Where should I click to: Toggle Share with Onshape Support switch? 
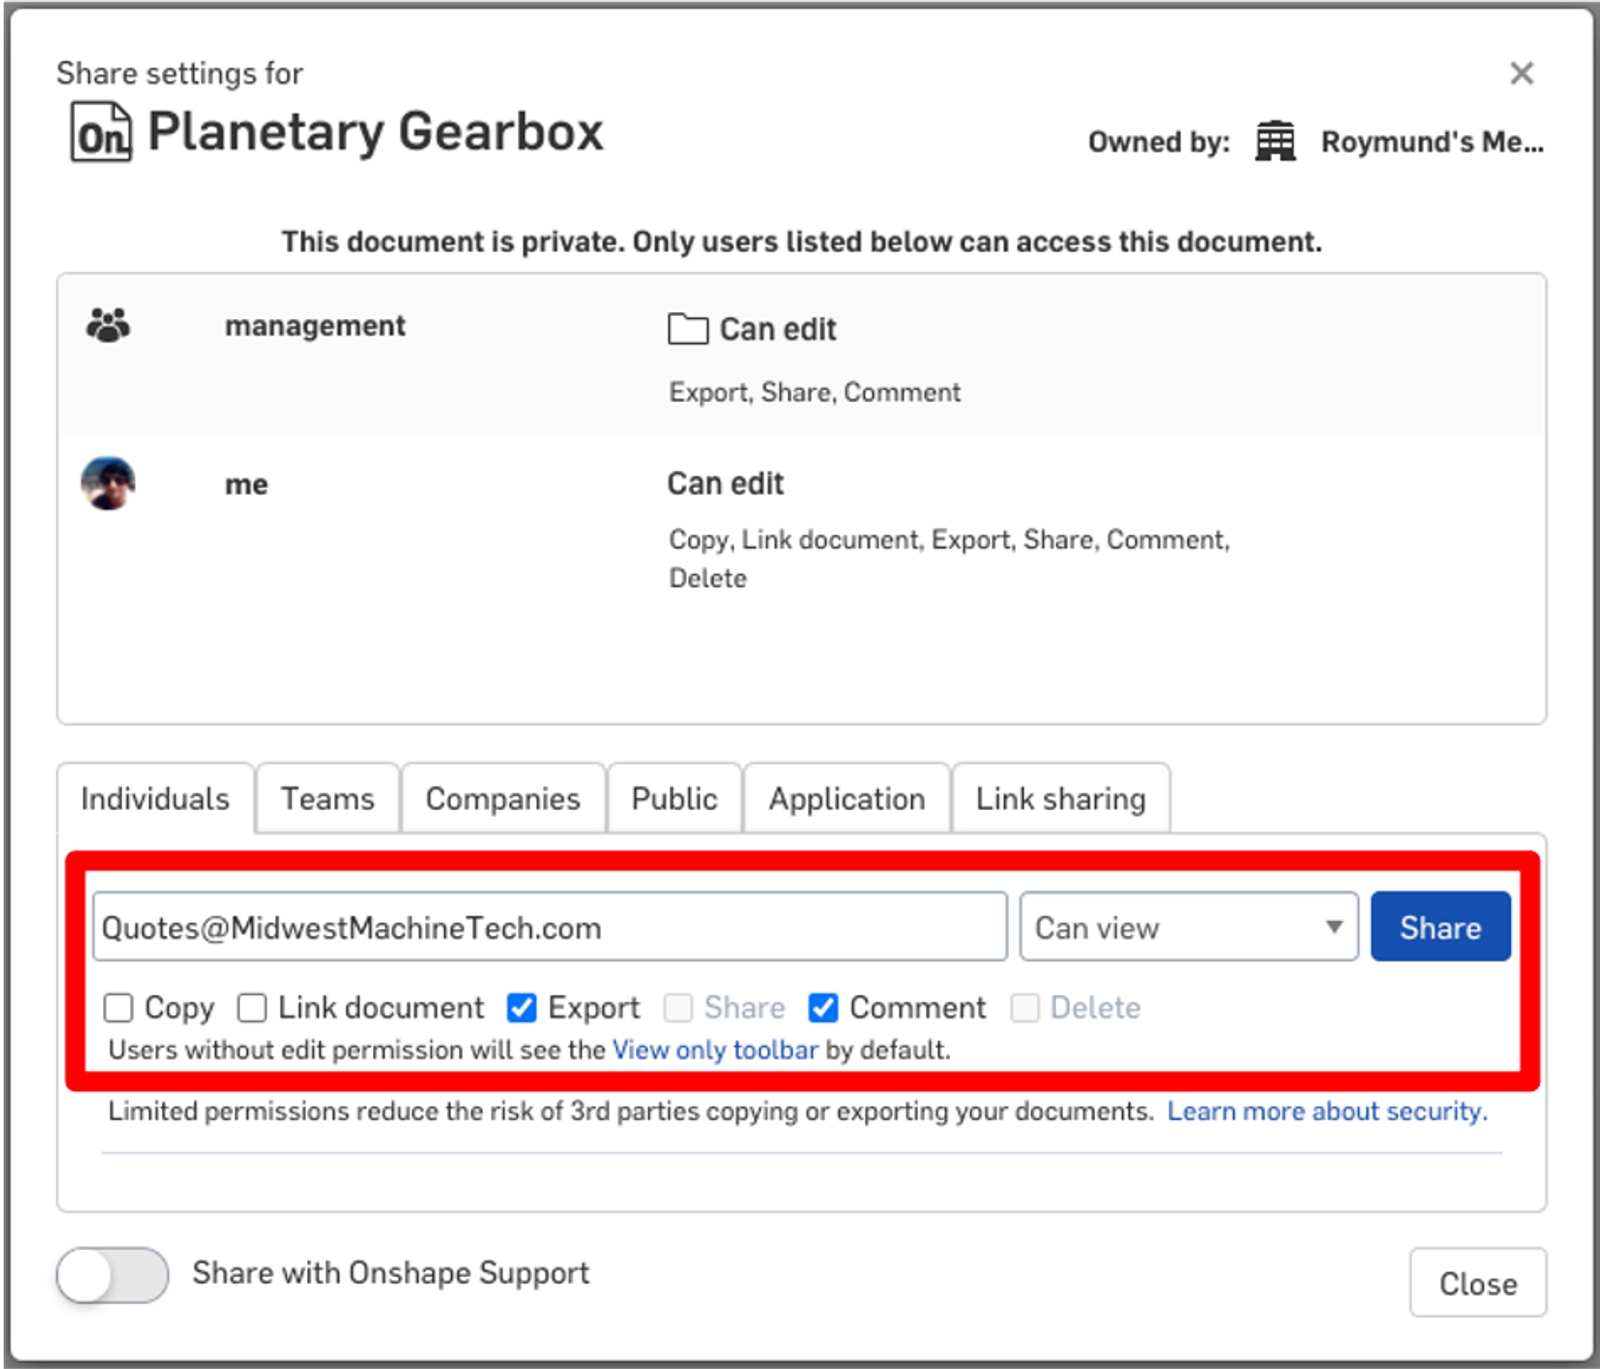coord(112,1275)
